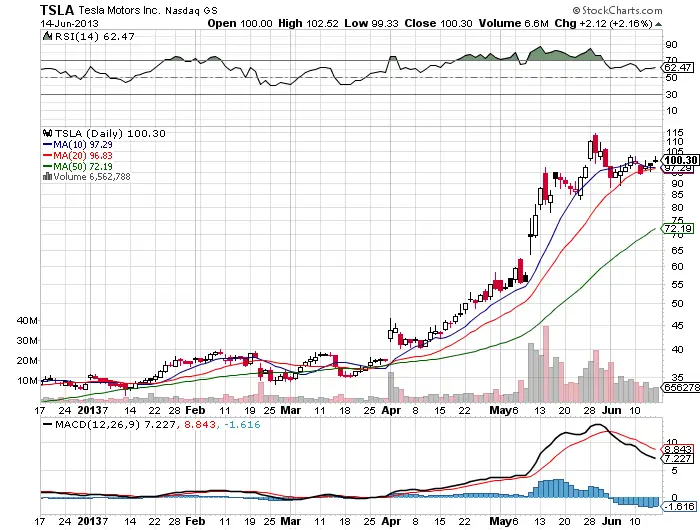Click the -1.616 tag on MACD axis
The width and height of the screenshot is (700, 530).
(679, 506)
